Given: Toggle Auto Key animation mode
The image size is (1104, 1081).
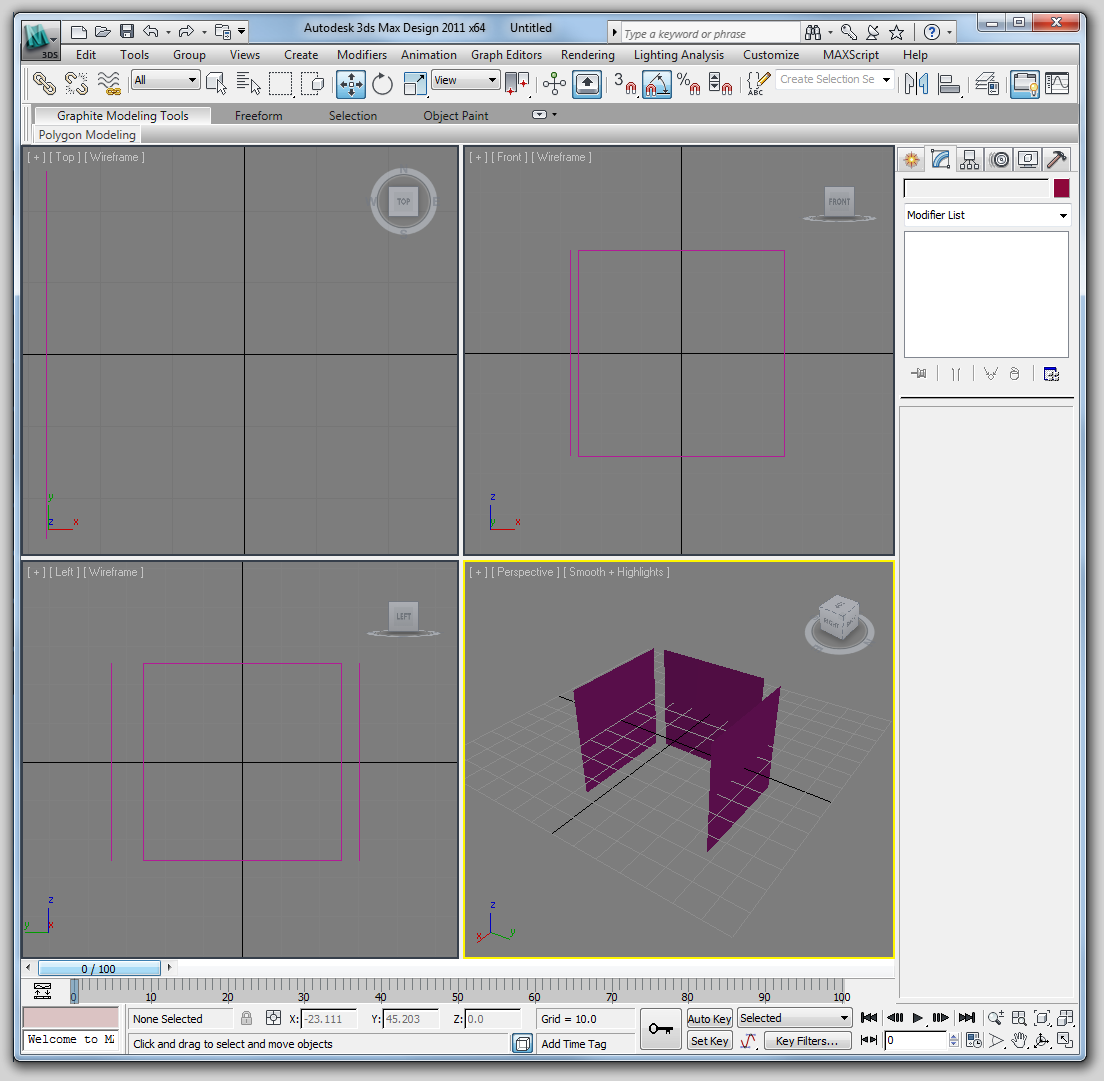Looking at the screenshot, I should tap(709, 1018).
